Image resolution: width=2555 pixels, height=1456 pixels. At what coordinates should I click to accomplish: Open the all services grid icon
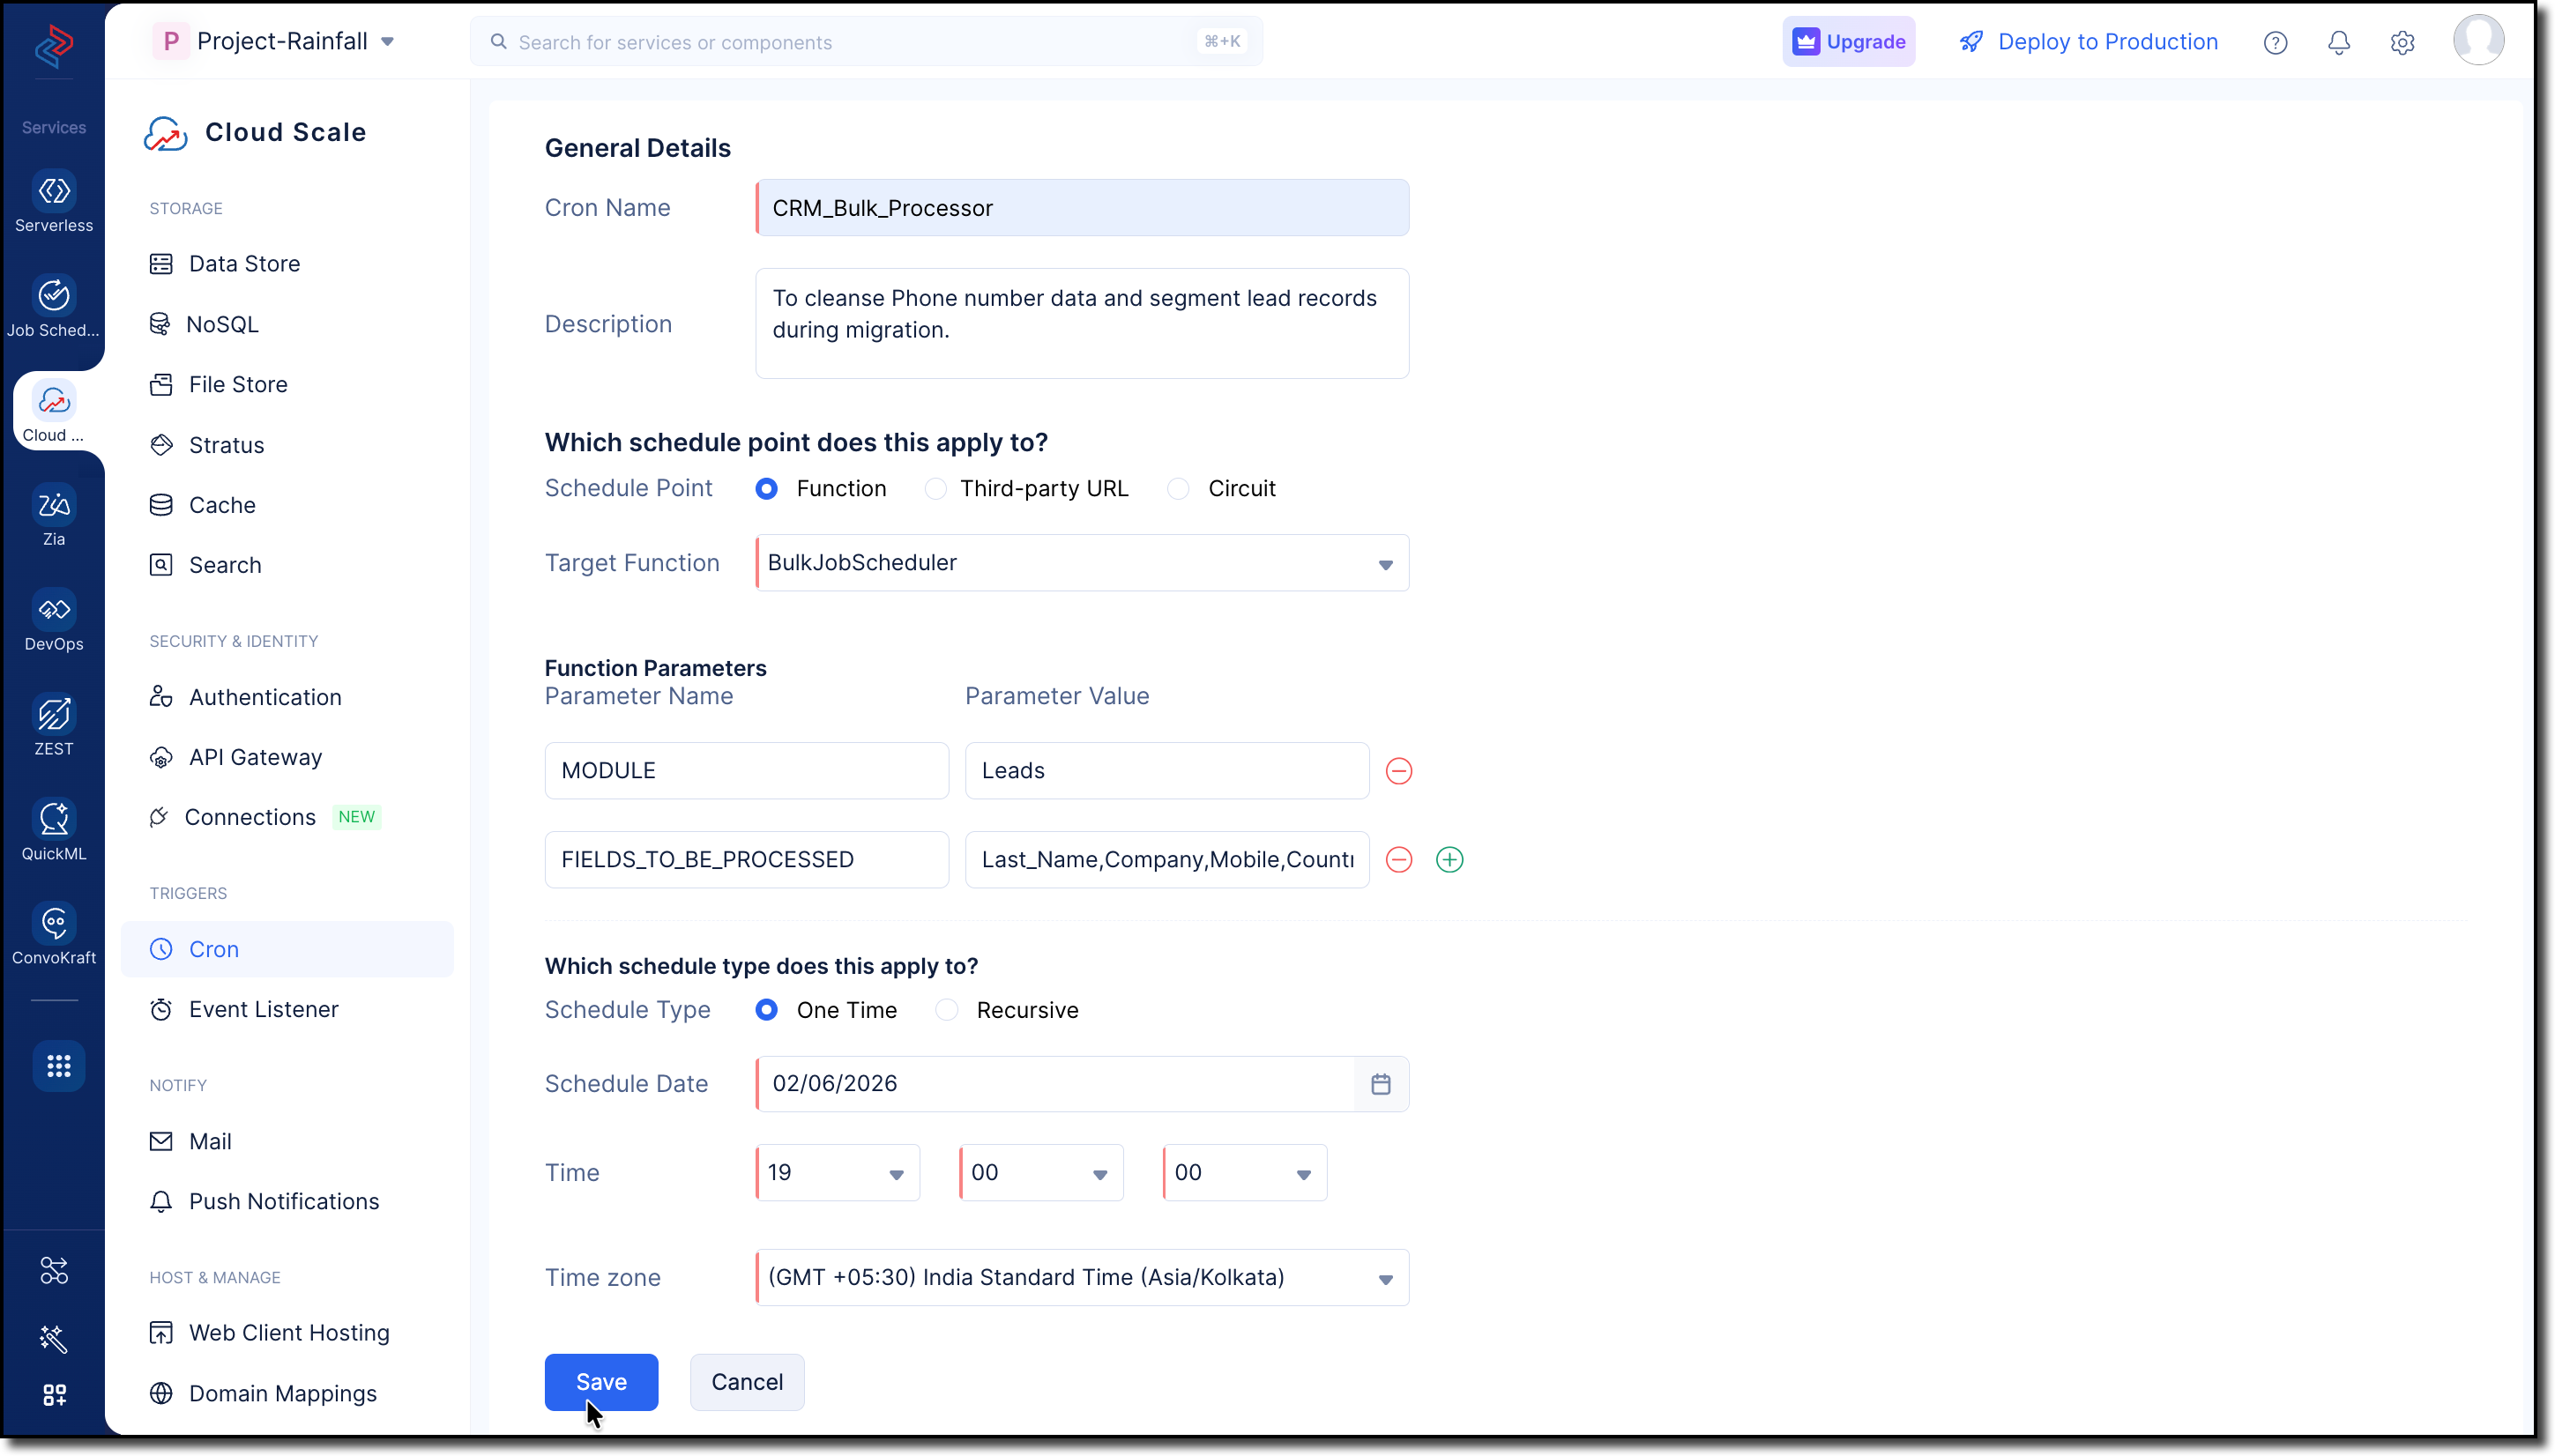(58, 1066)
